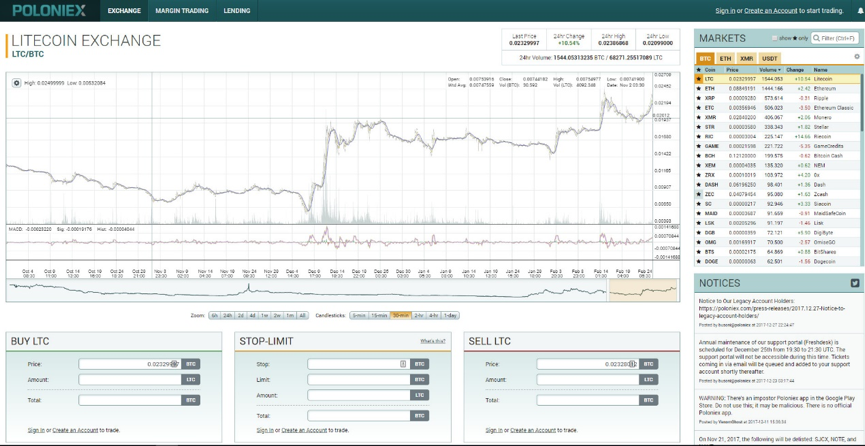Select 2-hr candlesticks
Image resolution: width=865 pixels, height=446 pixels.
(x=419, y=316)
